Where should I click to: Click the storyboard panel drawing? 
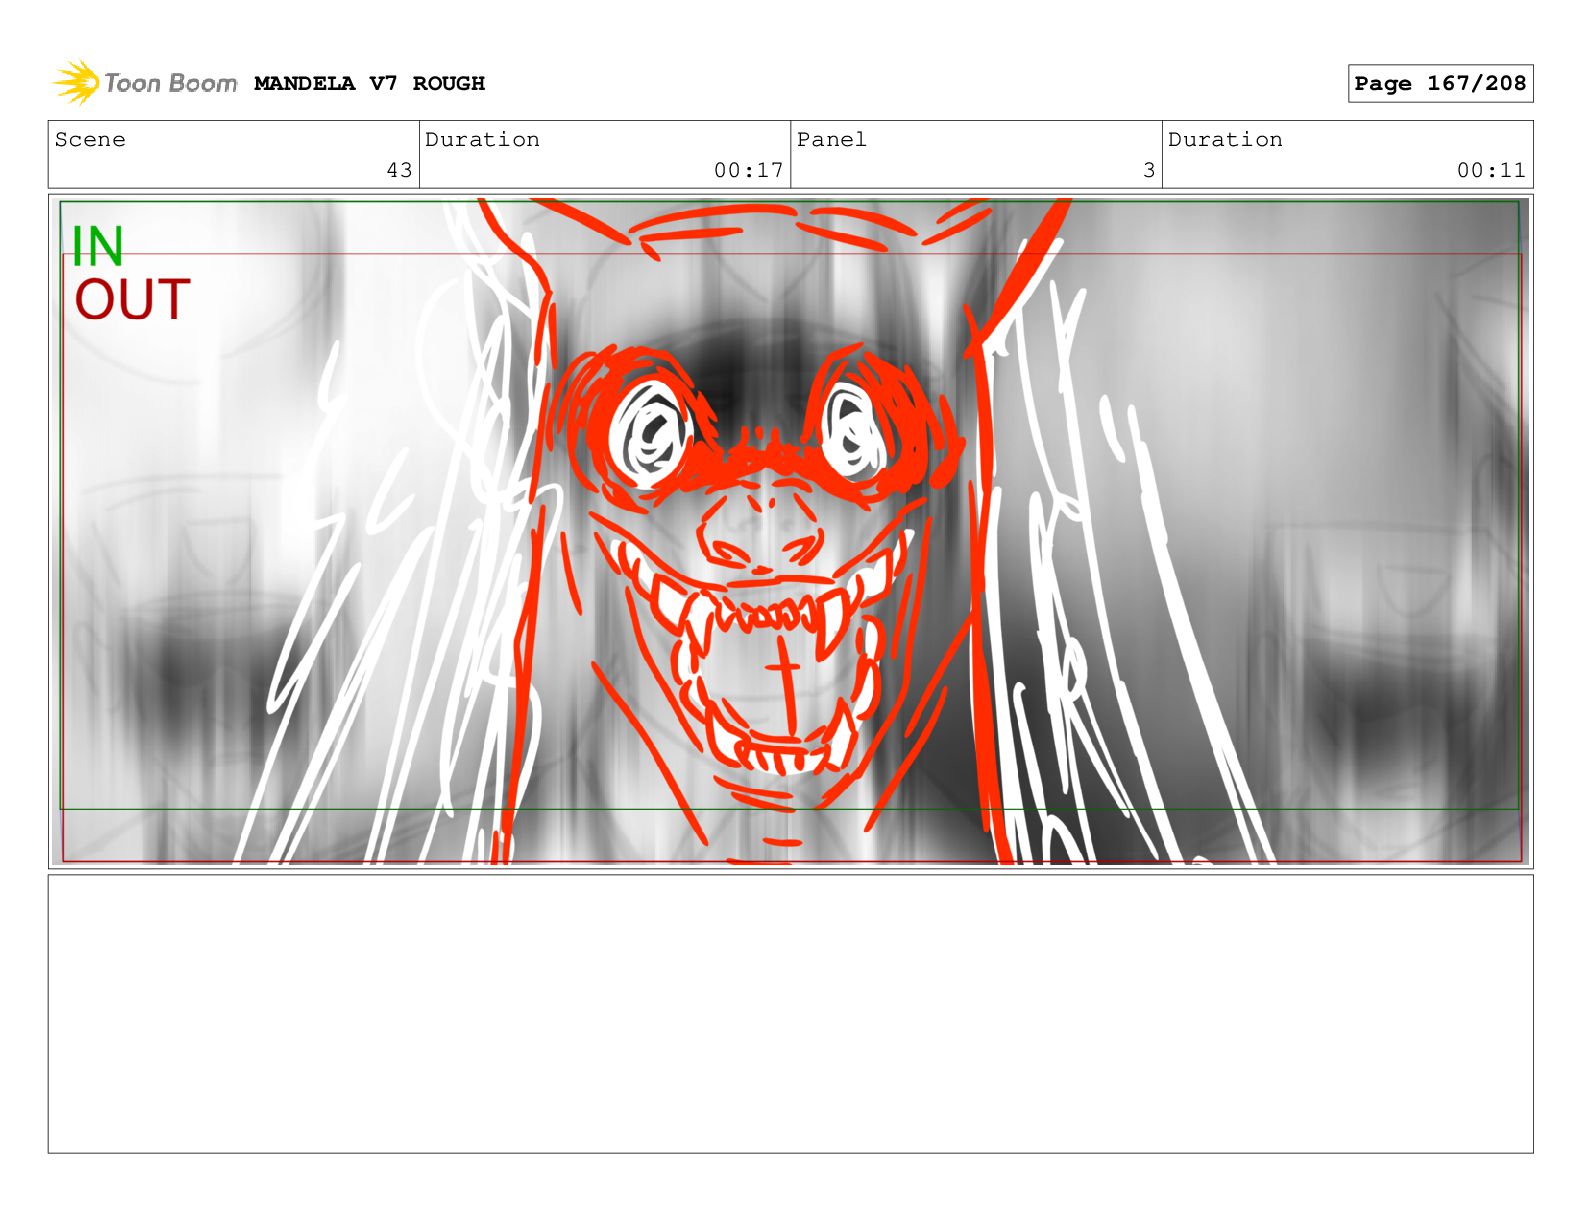[790, 531]
